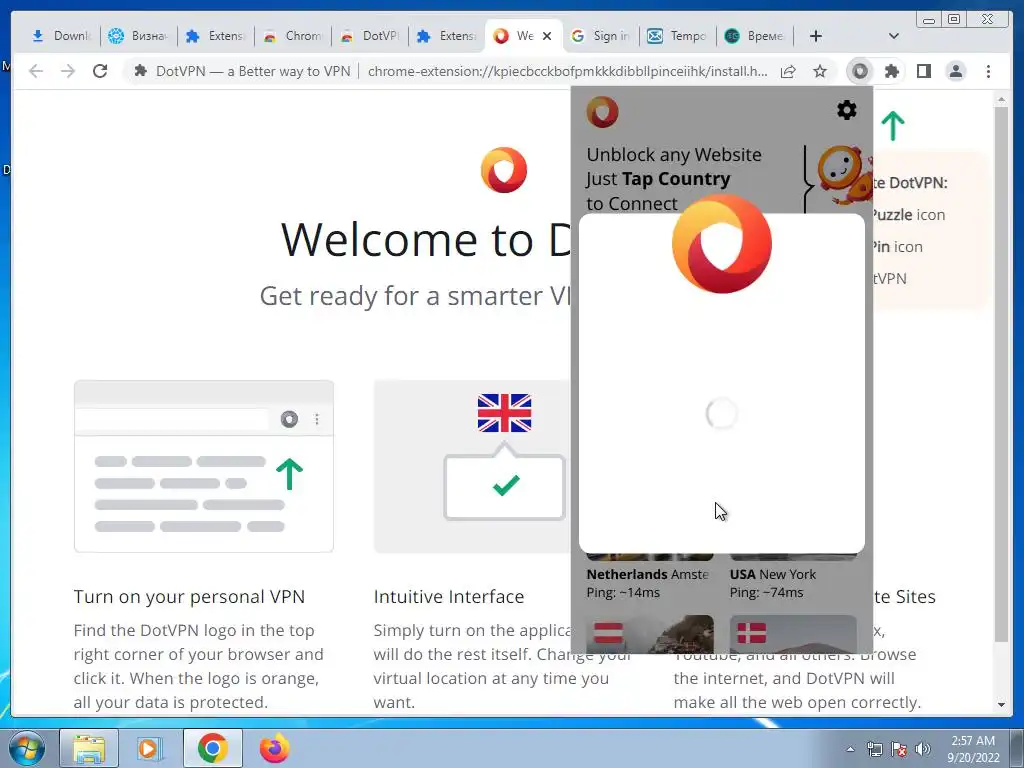Click the DotVPN extension icon in toolbar
The height and width of the screenshot is (768, 1024).
point(859,71)
